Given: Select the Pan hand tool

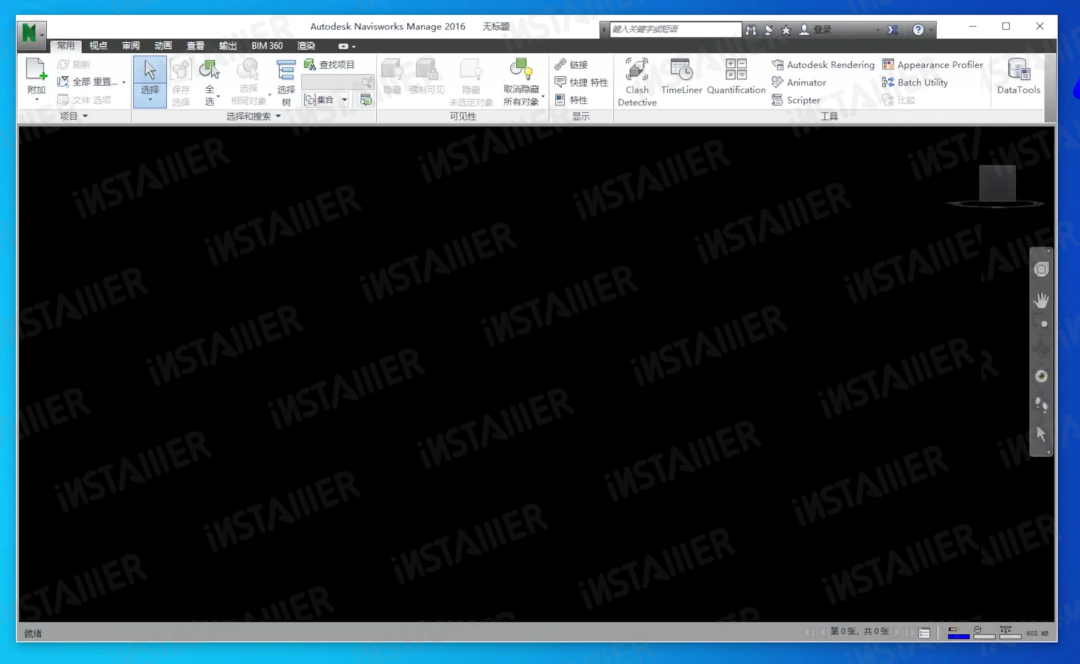Looking at the screenshot, I should tap(1041, 300).
